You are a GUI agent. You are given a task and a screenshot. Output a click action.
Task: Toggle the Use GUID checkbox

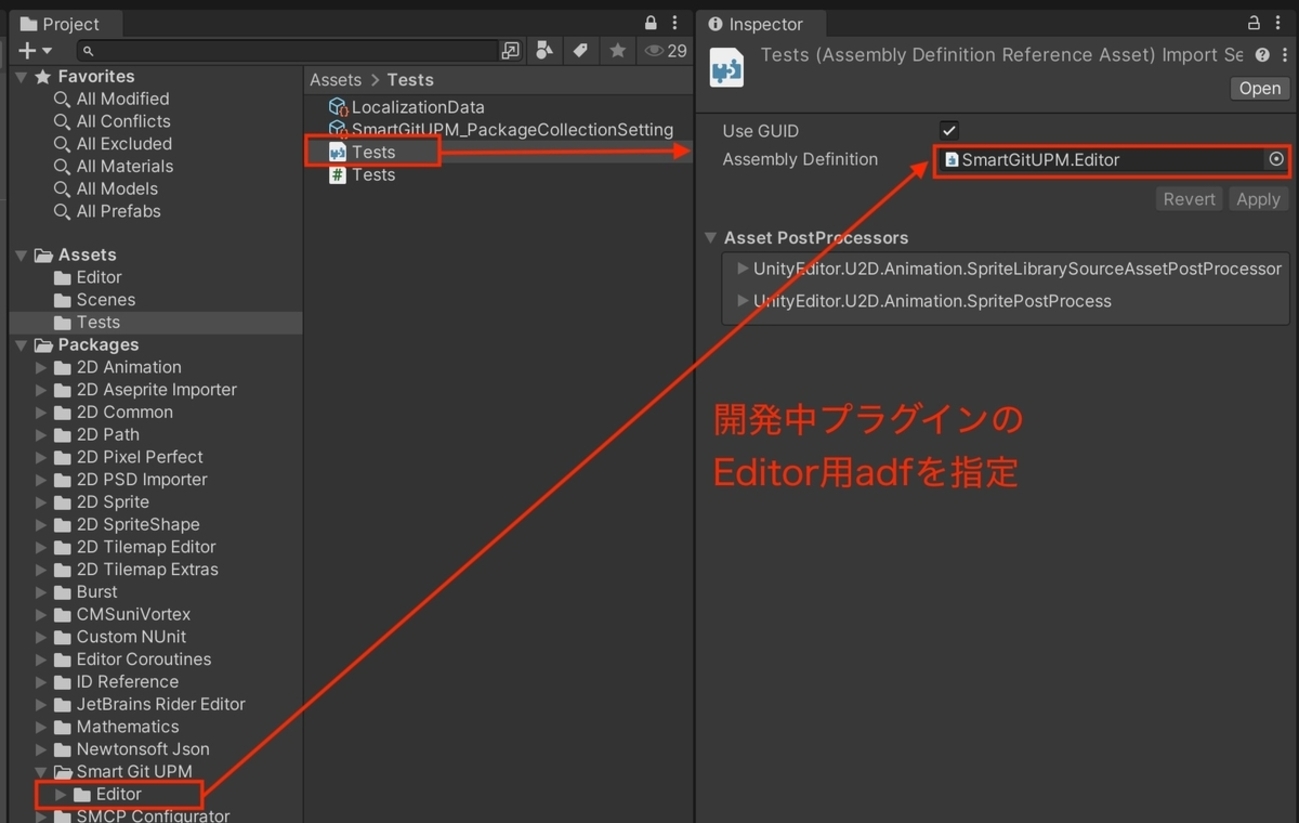point(947,129)
